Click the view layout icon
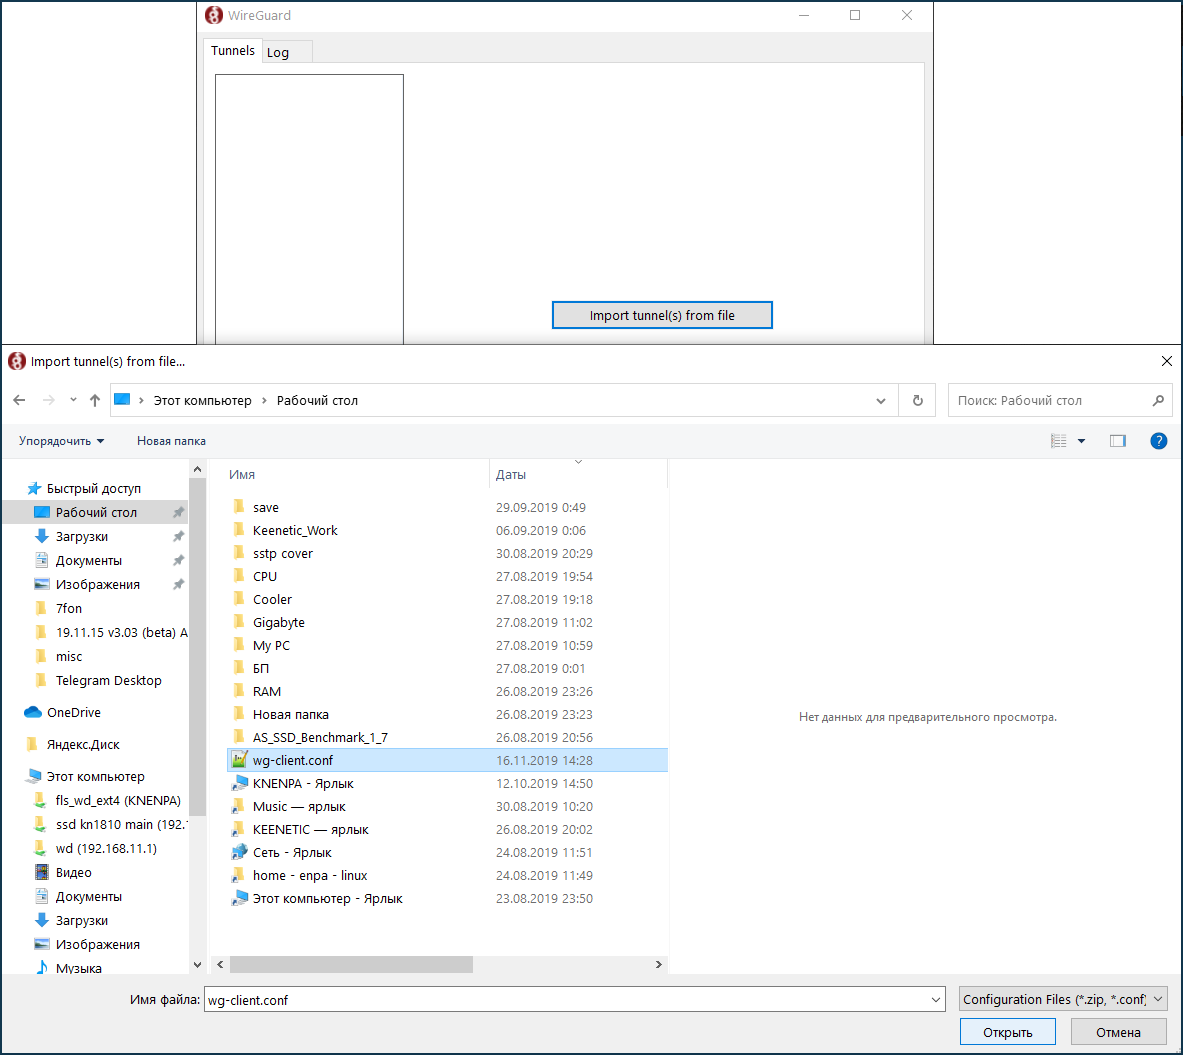Image resolution: width=1183 pixels, height=1055 pixels. (1059, 441)
